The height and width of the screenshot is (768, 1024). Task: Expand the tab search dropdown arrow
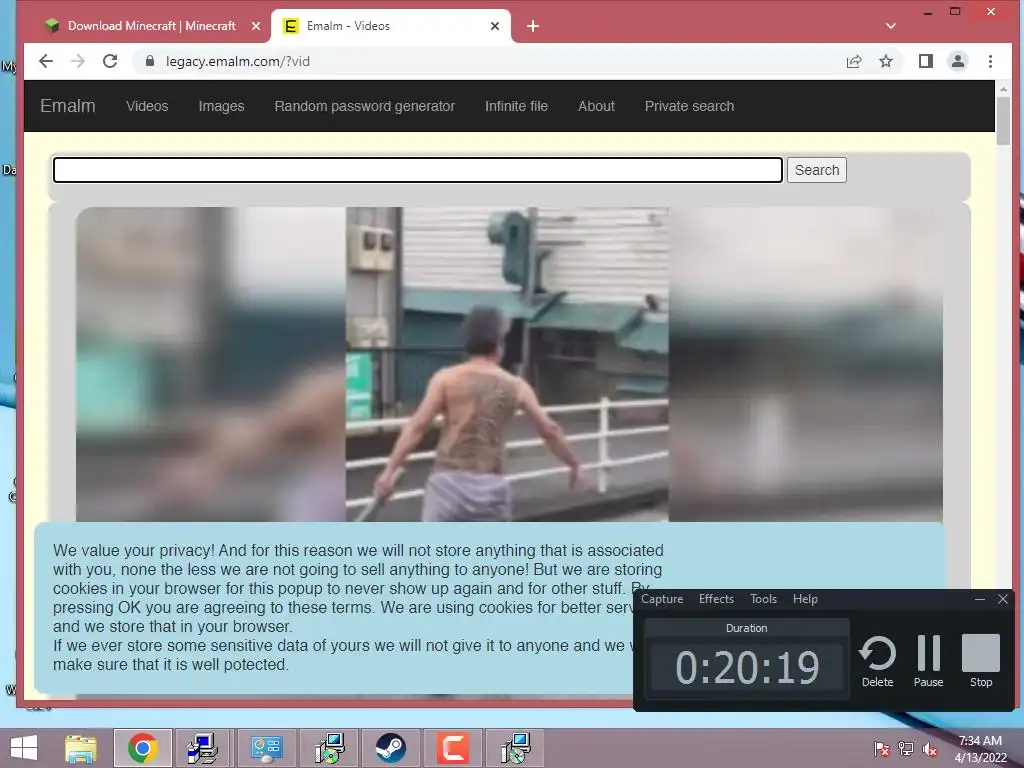click(x=891, y=26)
